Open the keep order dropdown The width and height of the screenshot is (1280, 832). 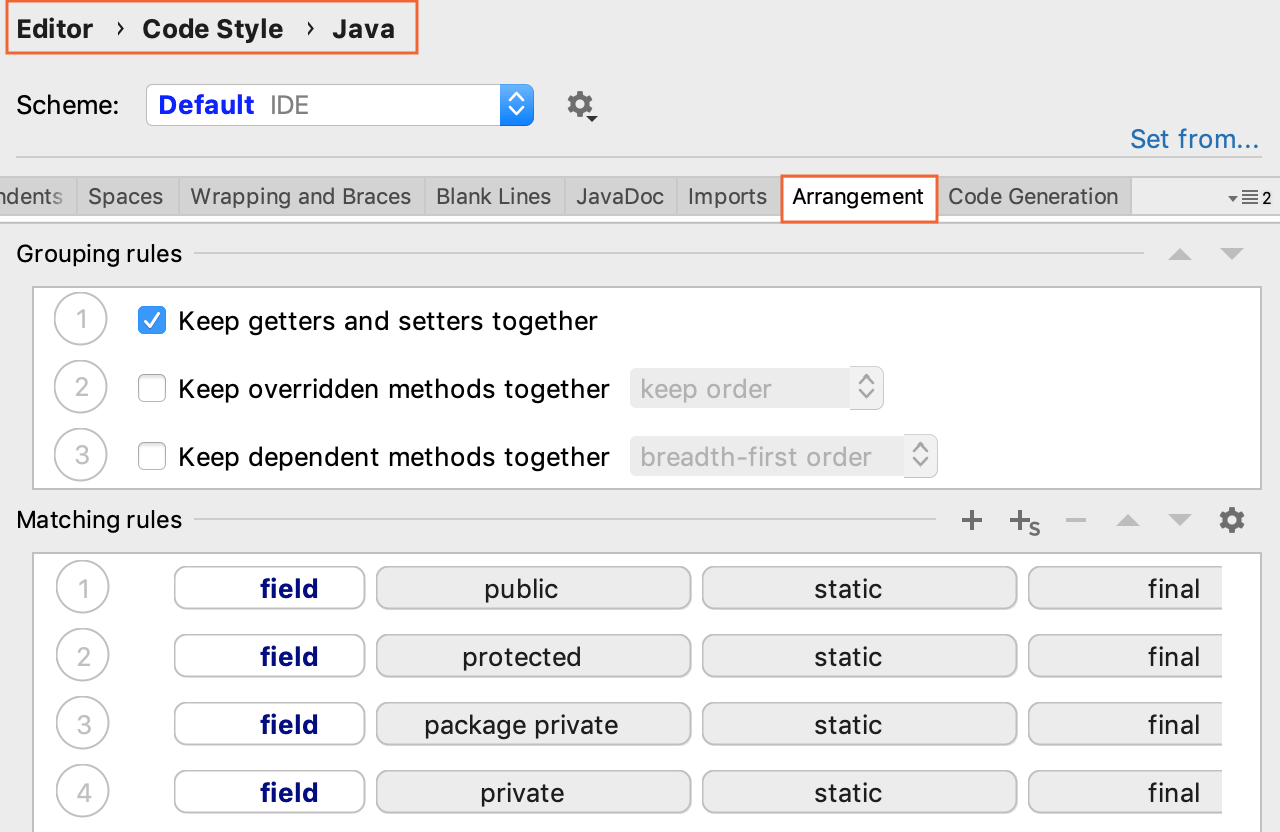point(757,389)
